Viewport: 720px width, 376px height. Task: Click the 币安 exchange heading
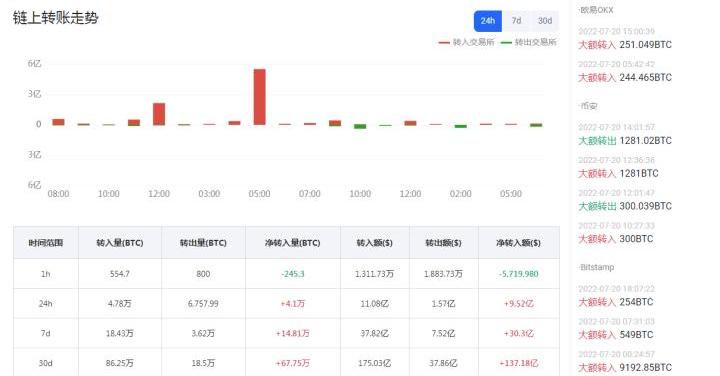pyautogui.click(x=588, y=106)
